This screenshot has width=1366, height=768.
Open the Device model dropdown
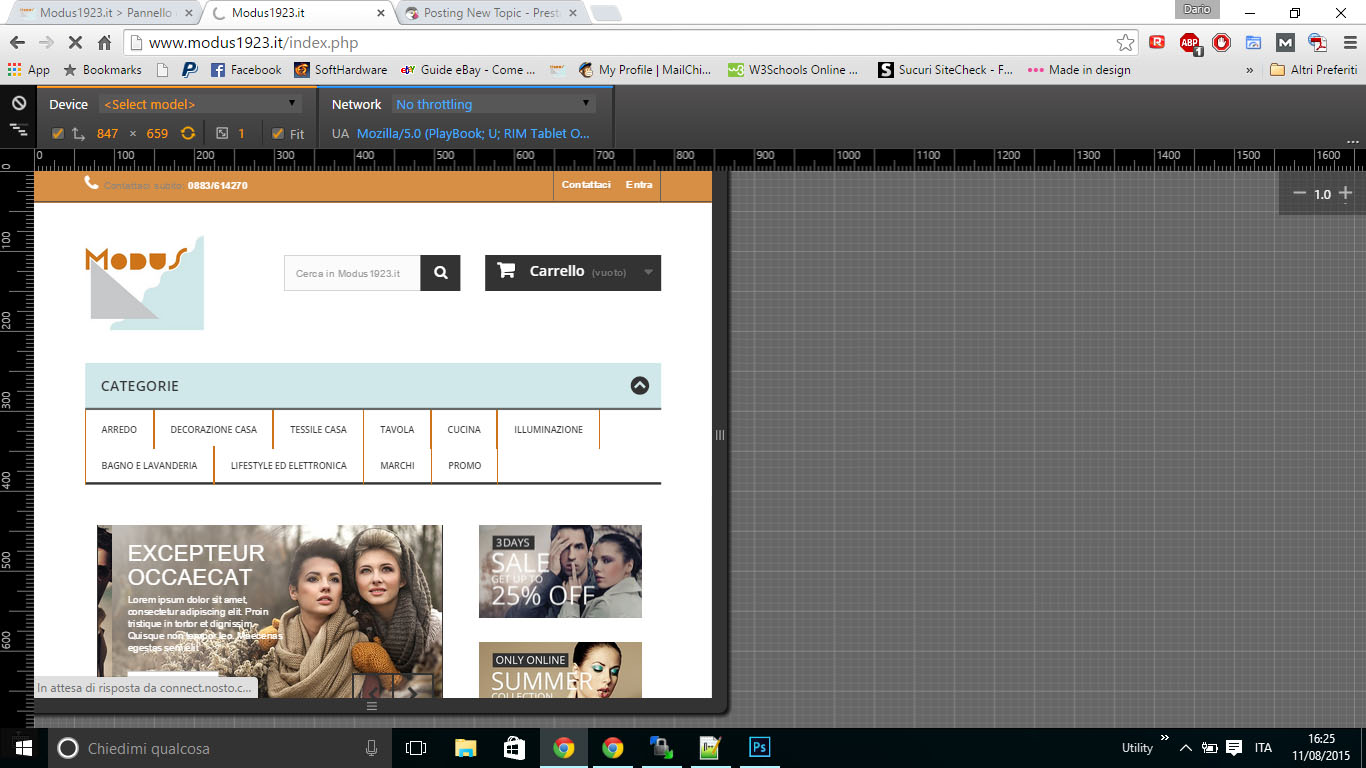point(201,104)
